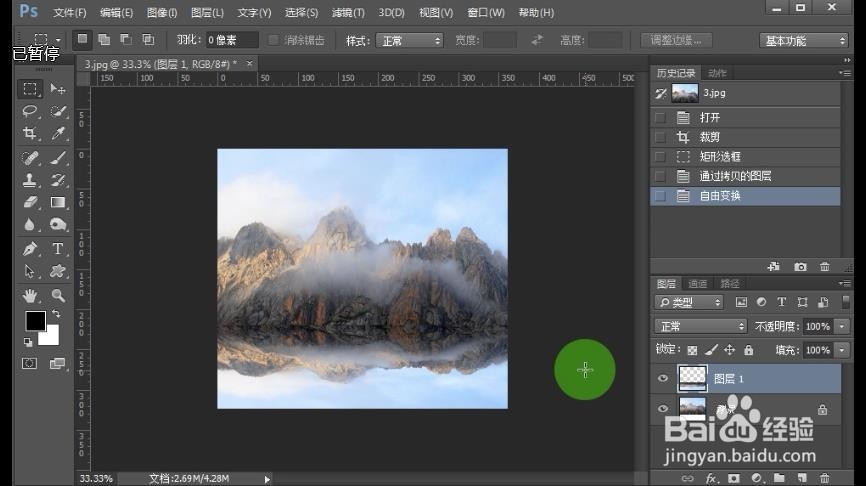Click New selection mode icon
The width and height of the screenshot is (866, 486).
click(x=82, y=39)
